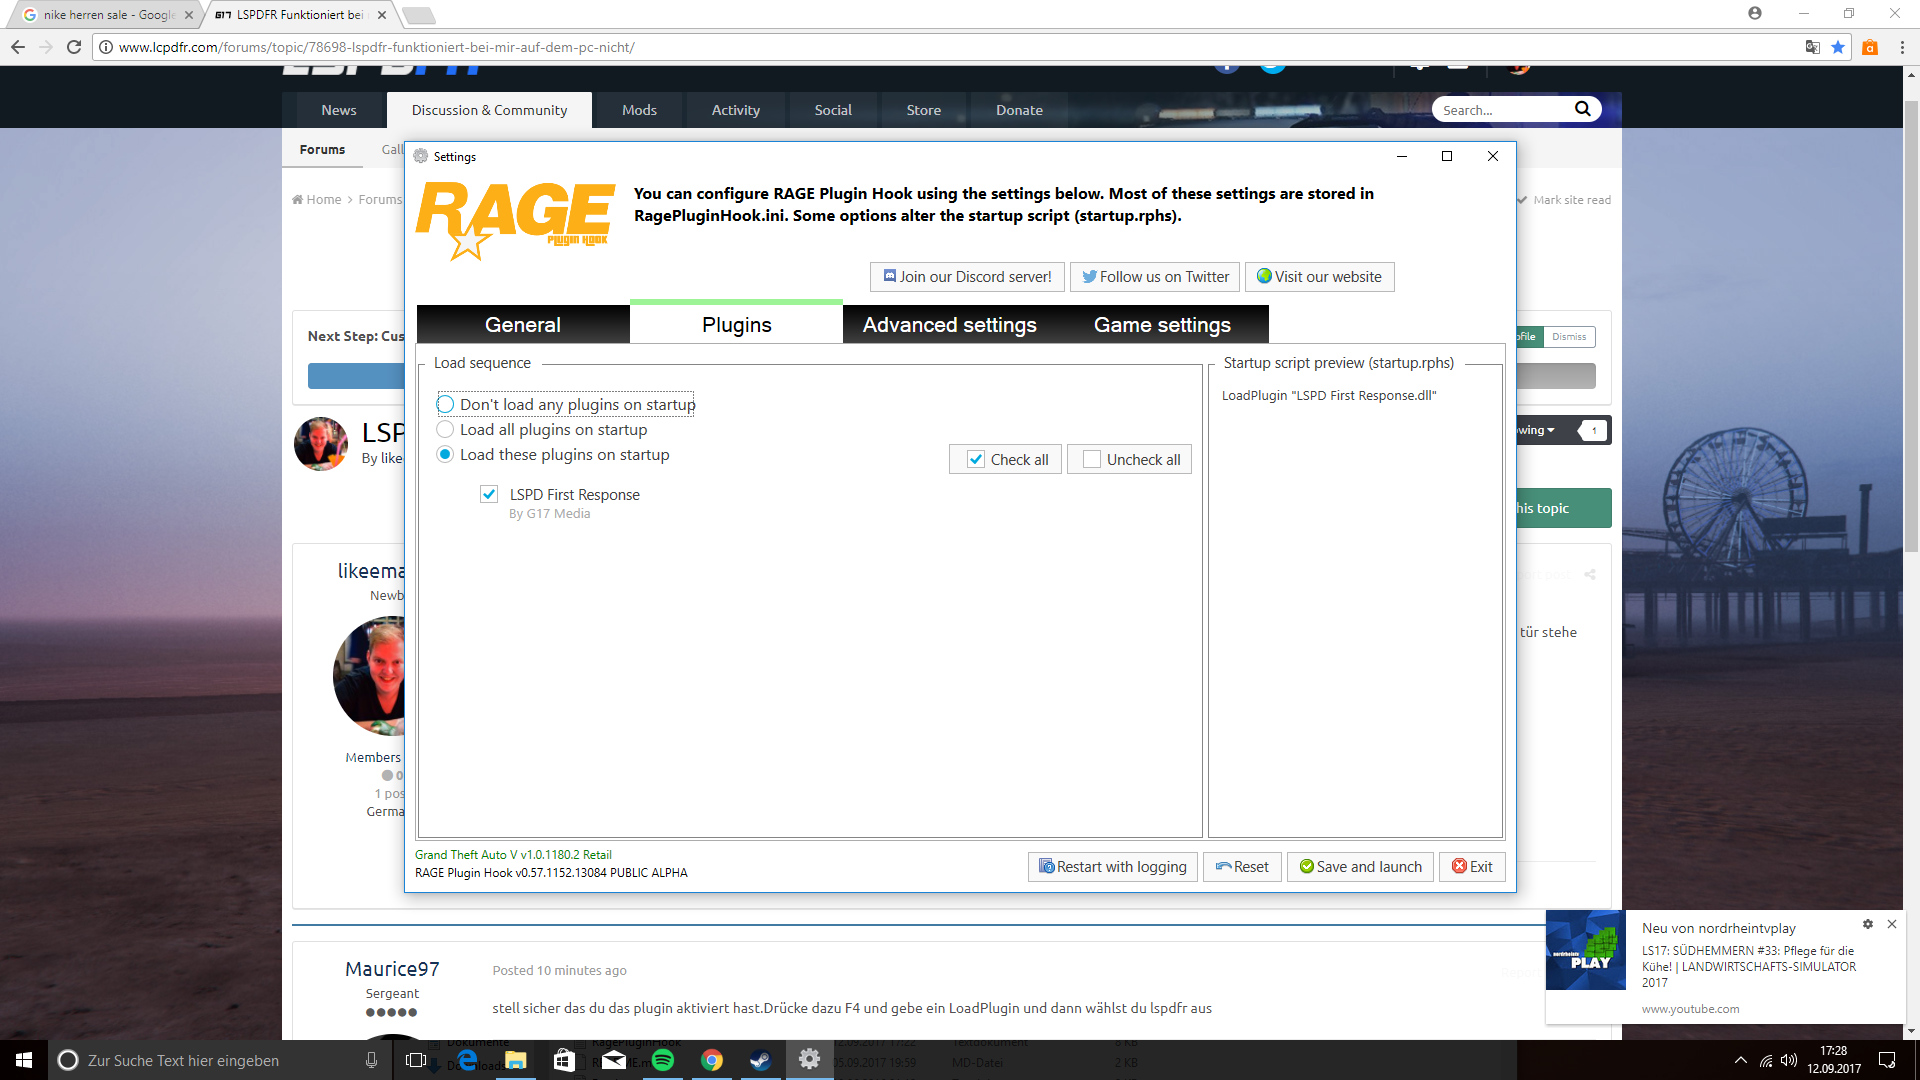Click the search magnifier icon on forum
The width and height of the screenshot is (1920, 1080).
click(1582, 109)
